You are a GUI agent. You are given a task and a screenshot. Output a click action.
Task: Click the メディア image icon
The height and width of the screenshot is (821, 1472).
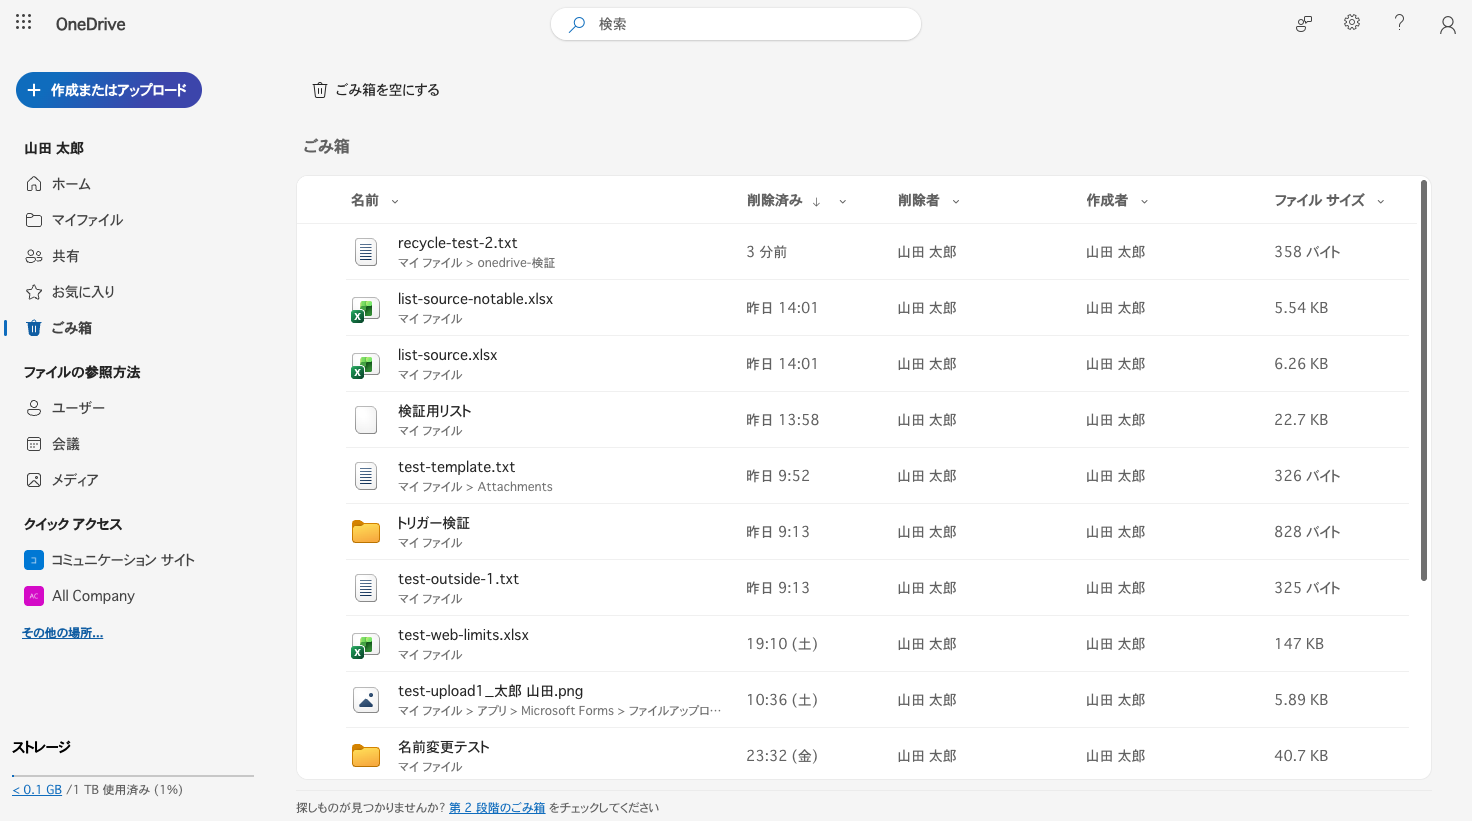pyautogui.click(x=34, y=480)
